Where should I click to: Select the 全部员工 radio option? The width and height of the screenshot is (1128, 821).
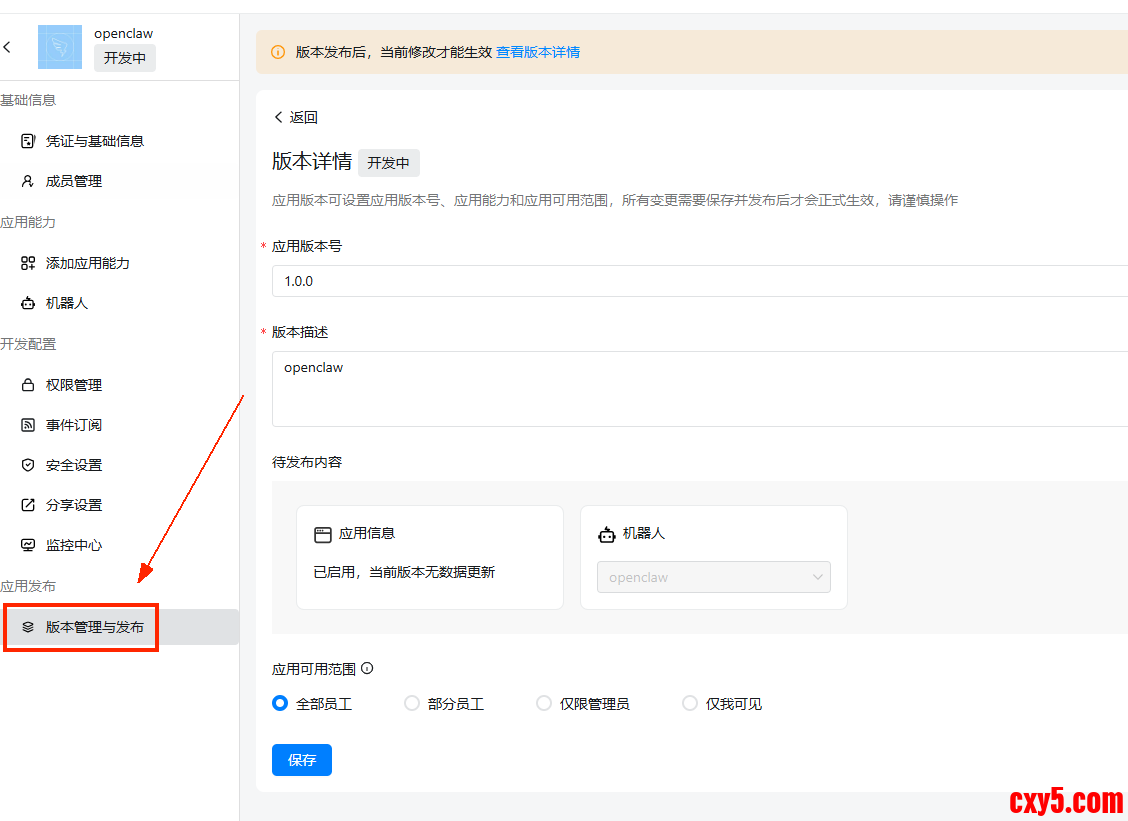tap(280, 704)
